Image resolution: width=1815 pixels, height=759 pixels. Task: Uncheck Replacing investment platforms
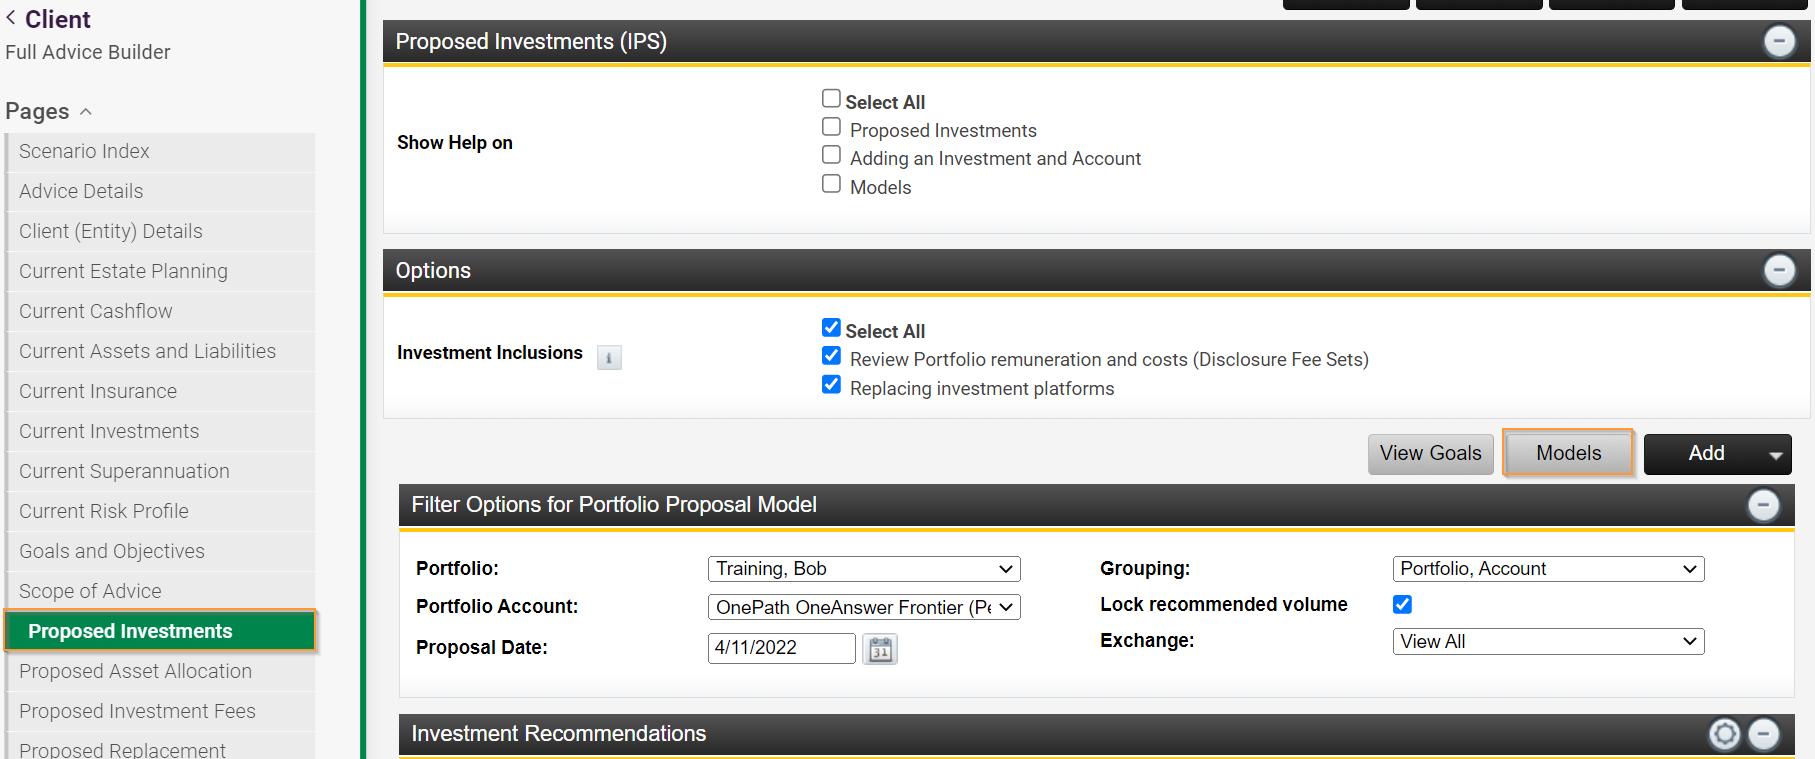831,385
